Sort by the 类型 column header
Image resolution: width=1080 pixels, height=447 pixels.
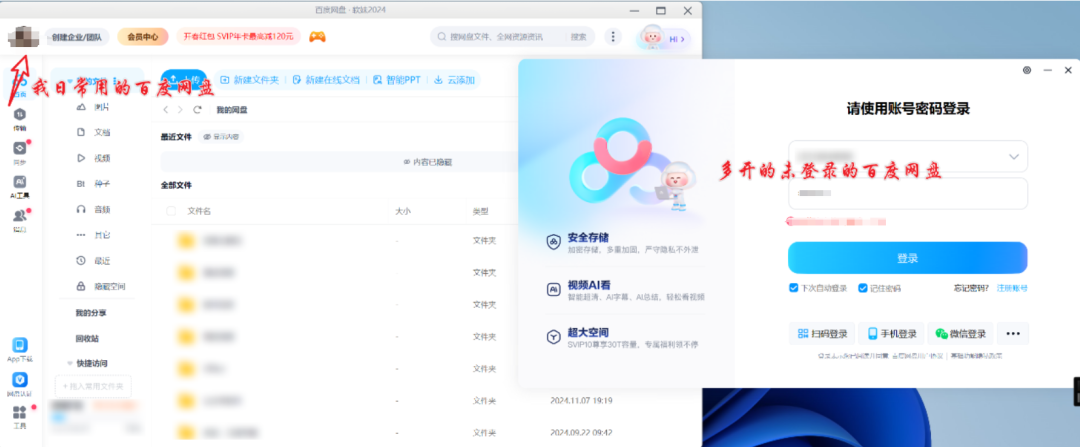[480, 211]
